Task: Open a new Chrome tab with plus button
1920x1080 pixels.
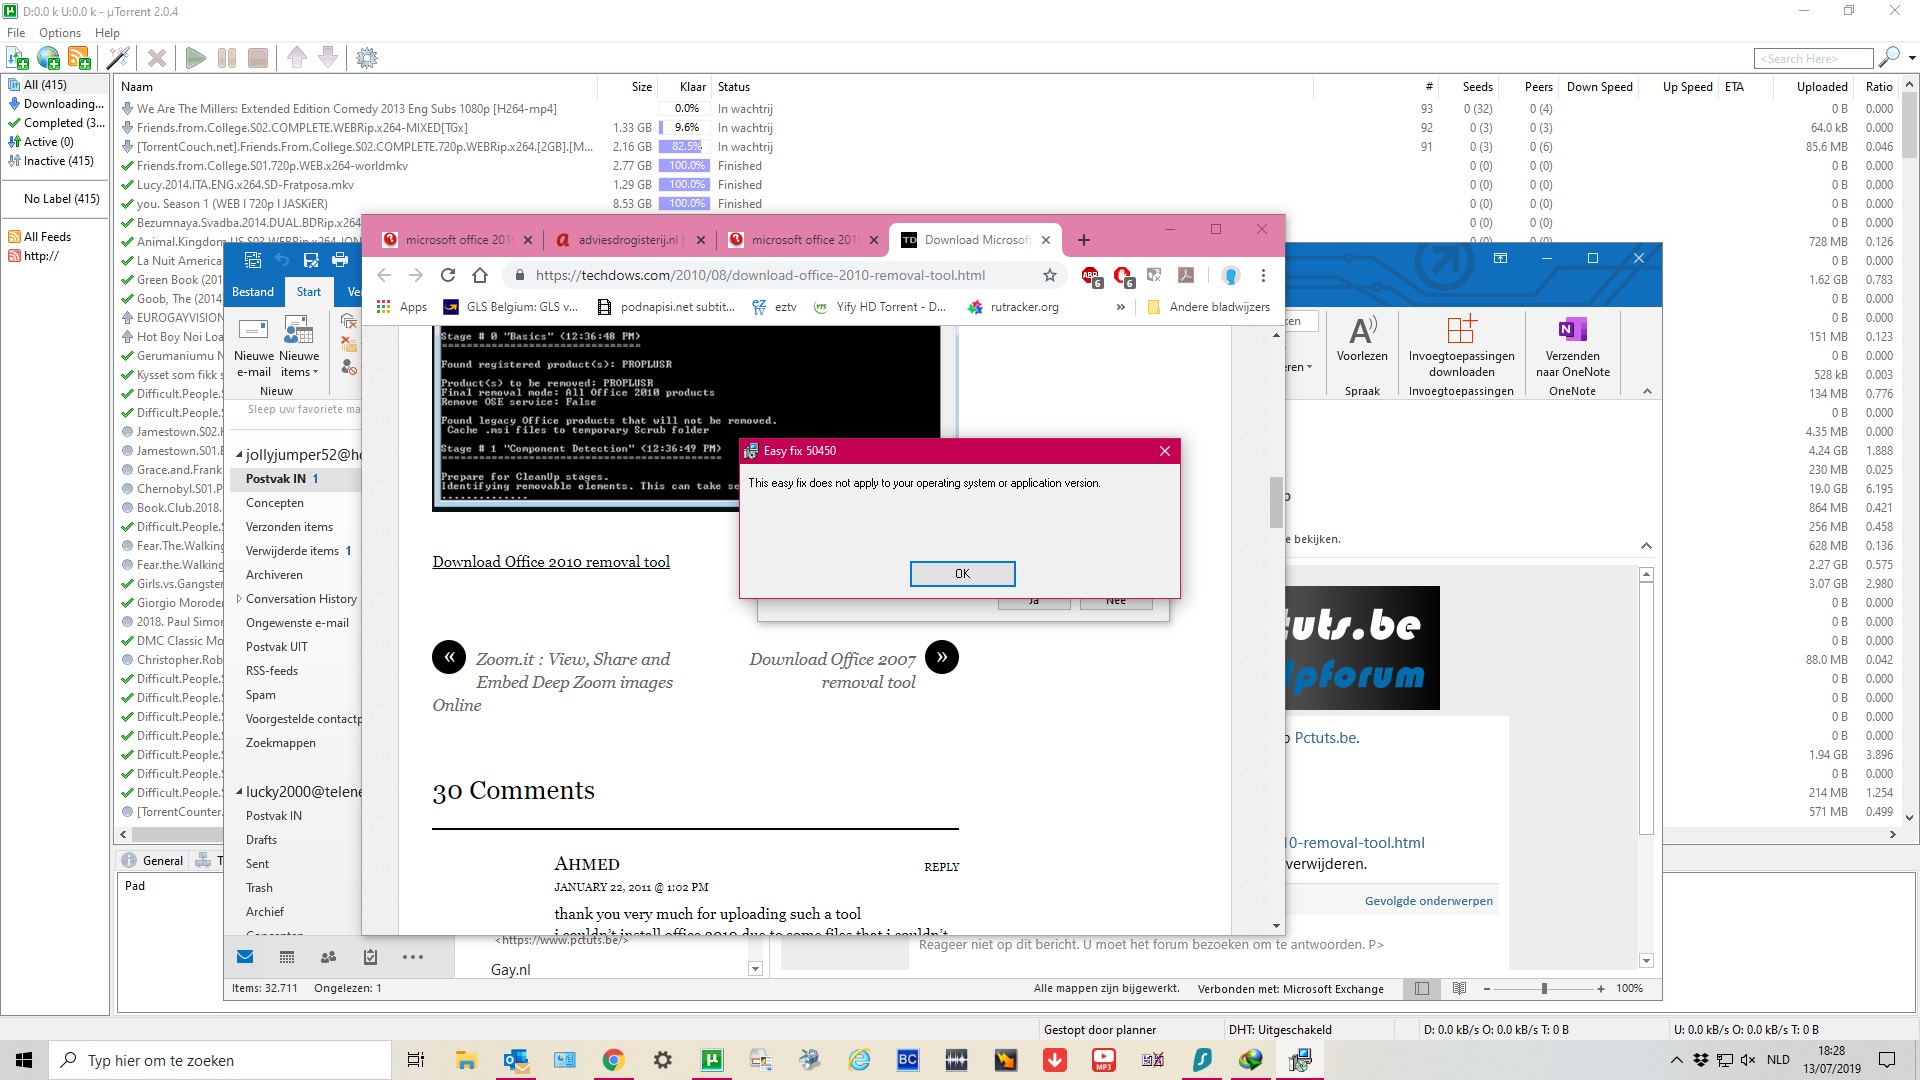Action: [x=1084, y=240]
